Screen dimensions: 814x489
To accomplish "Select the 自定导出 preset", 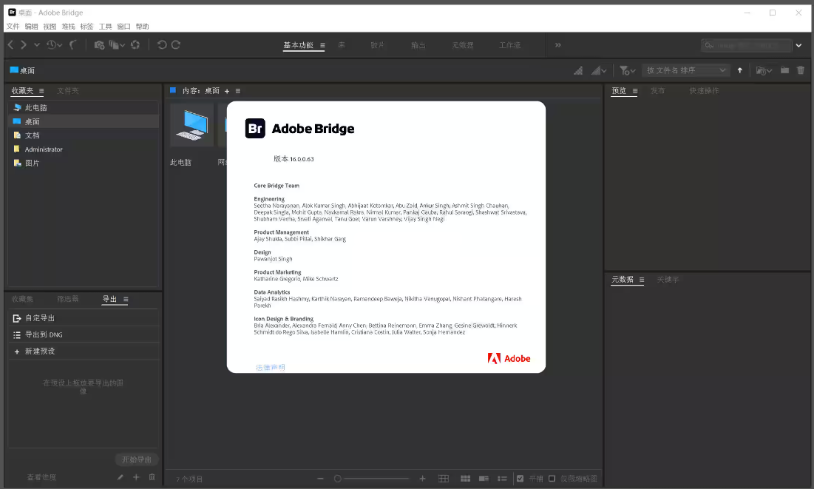I will pos(84,318).
